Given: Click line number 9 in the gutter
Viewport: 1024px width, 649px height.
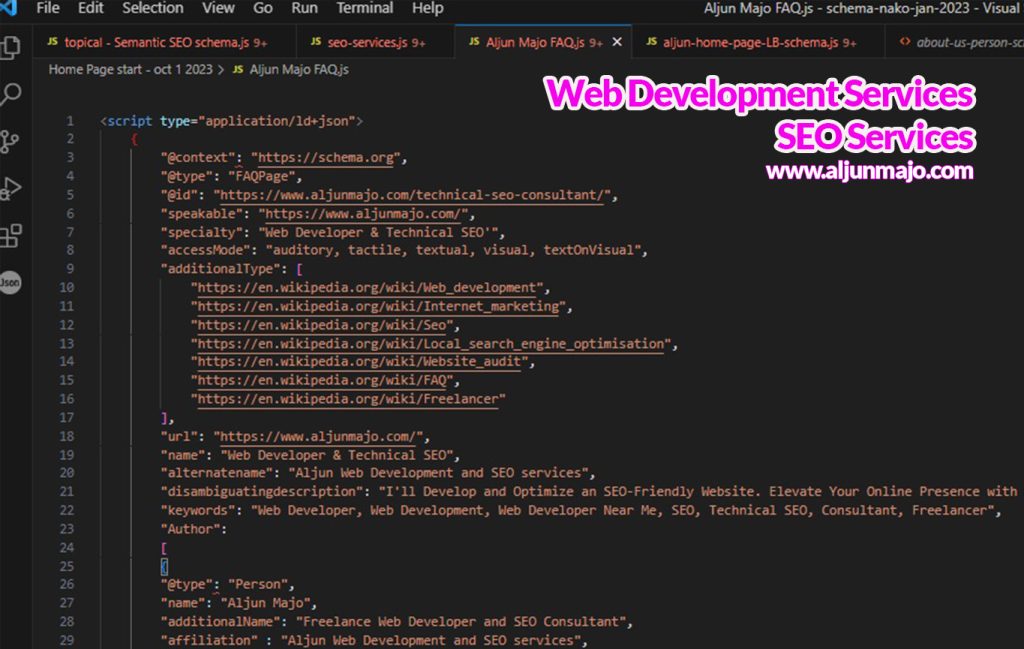Looking at the screenshot, I should [x=69, y=268].
